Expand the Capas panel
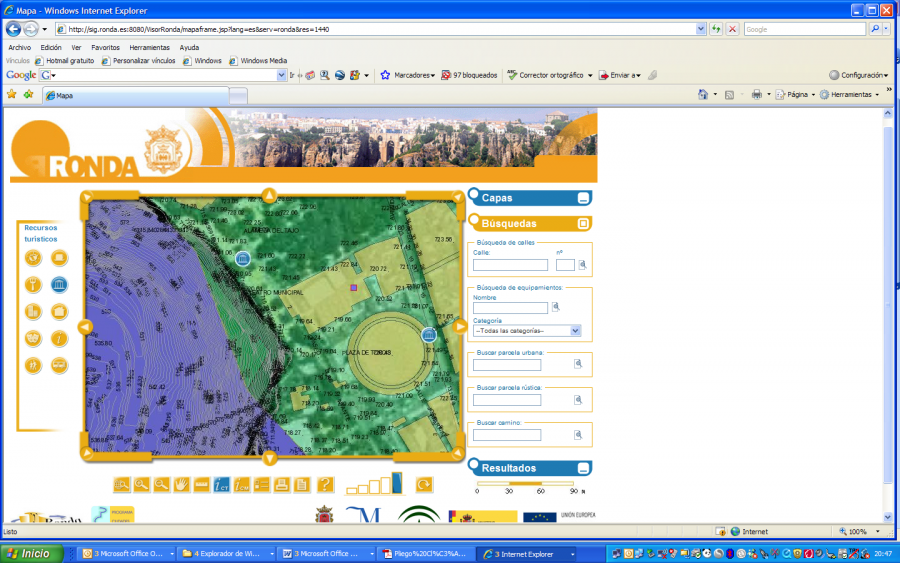The height and width of the screenshot is (563, 900). click(583, 198)
